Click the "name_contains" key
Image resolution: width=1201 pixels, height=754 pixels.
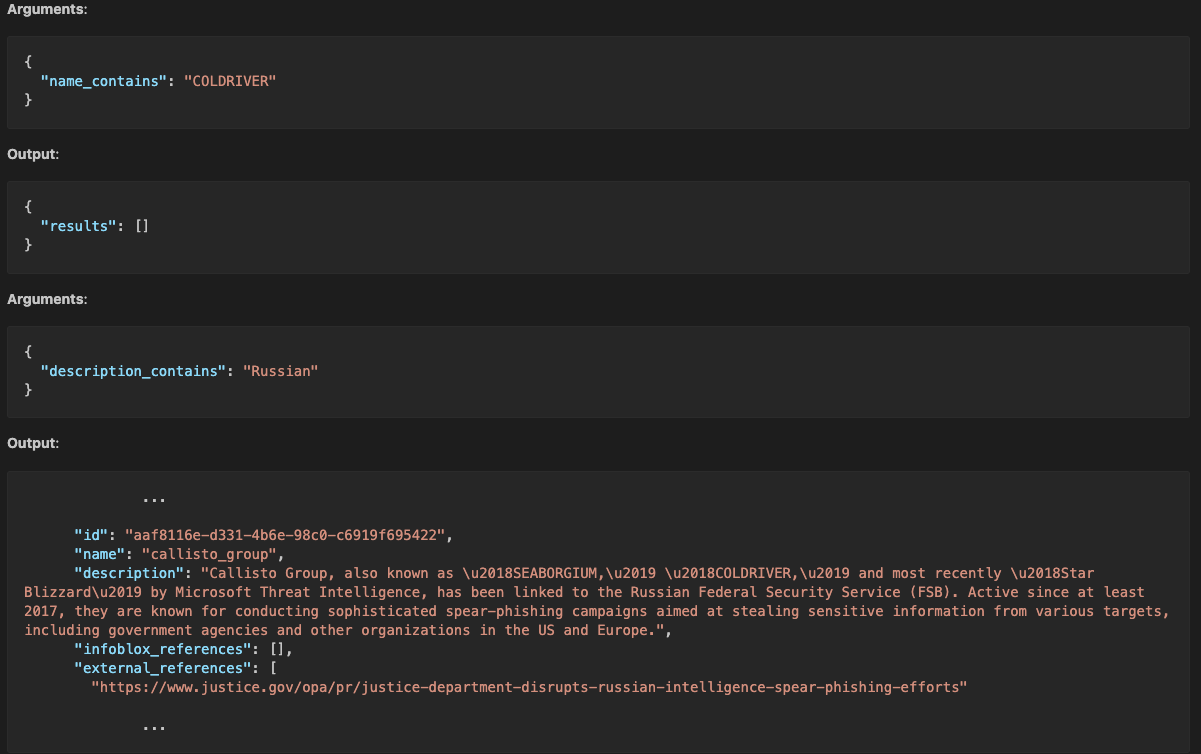click(101, 81)
